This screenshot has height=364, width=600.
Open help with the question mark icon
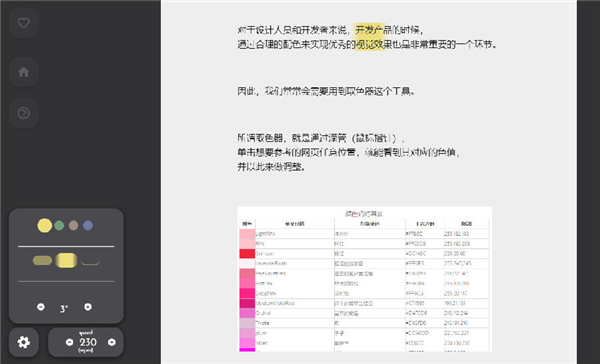click(x=24, y=113)
